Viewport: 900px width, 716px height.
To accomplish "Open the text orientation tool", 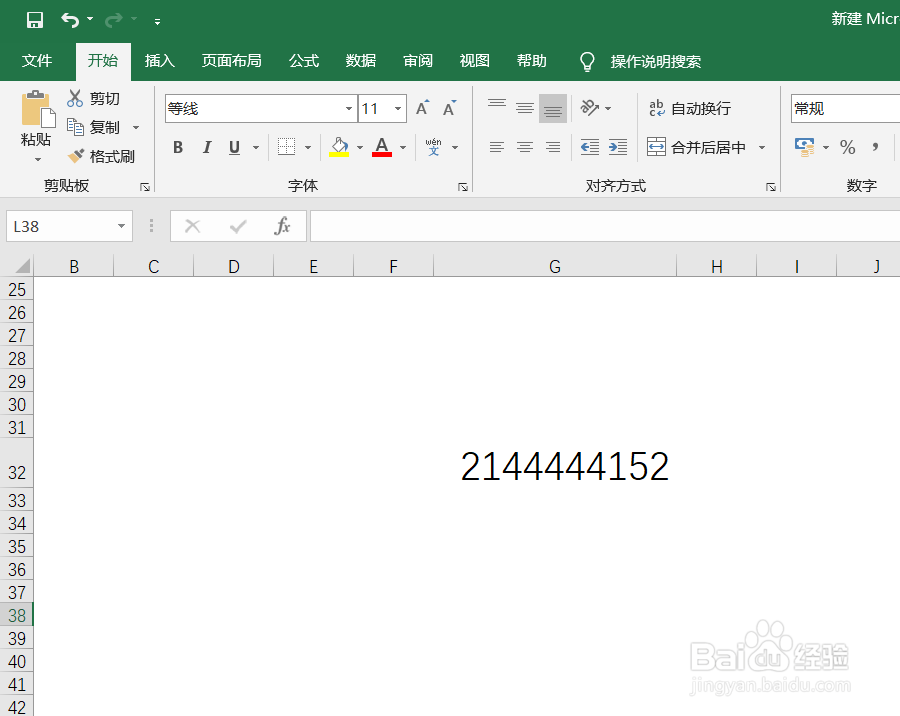I will pos(590,107).
